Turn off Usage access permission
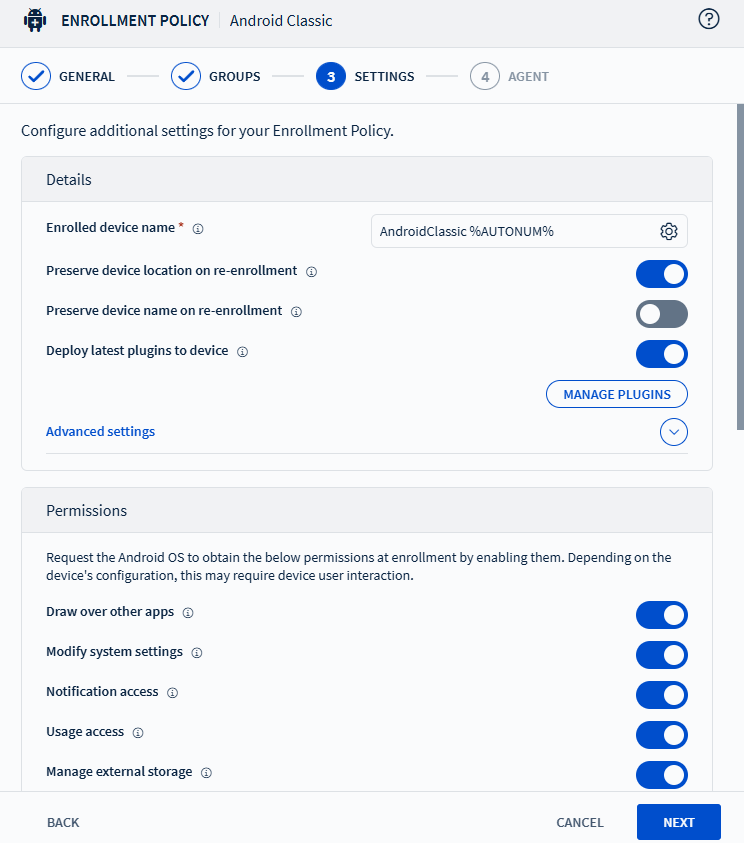744x843 pixels. pyautogui.click(x=661, y=735)
